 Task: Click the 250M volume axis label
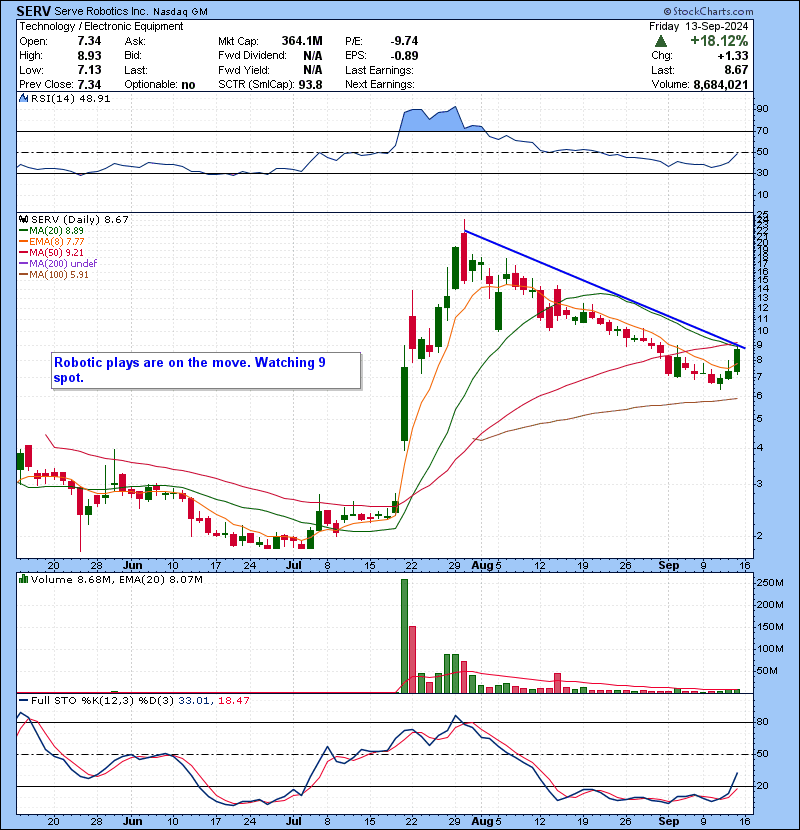tap(770, 582)
